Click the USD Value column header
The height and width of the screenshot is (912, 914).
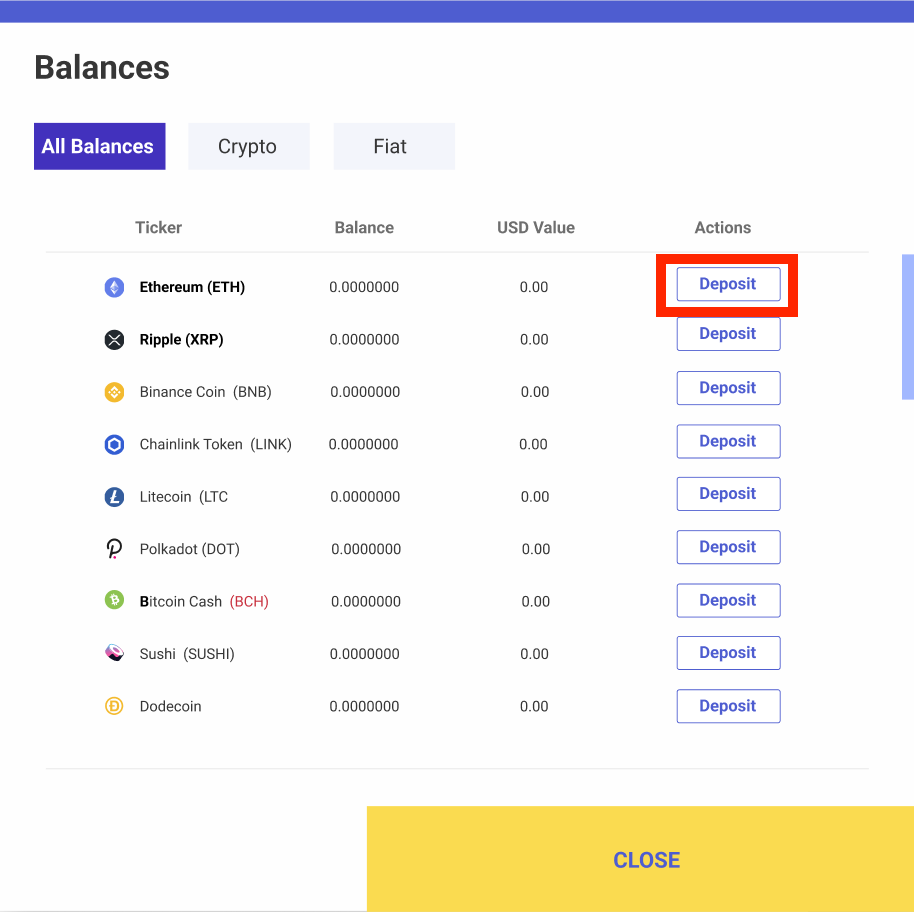click(536, 227)
